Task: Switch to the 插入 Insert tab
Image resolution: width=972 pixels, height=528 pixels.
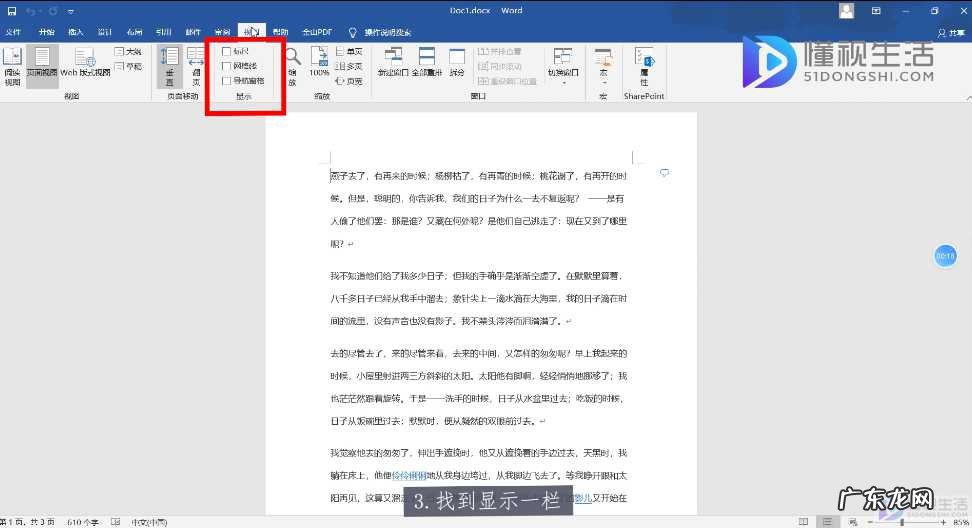Action: [76, 32]
